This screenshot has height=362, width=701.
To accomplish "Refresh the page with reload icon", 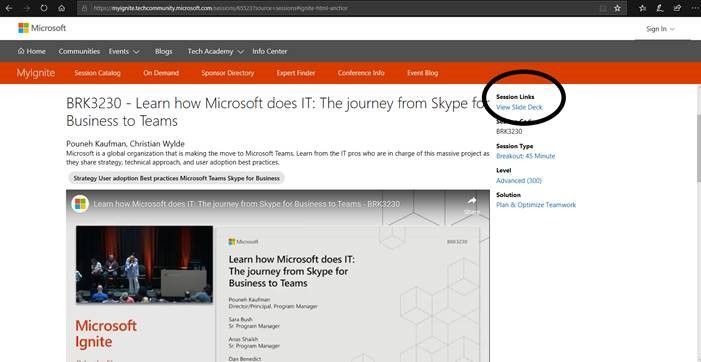I will click(x=44, y=8).
